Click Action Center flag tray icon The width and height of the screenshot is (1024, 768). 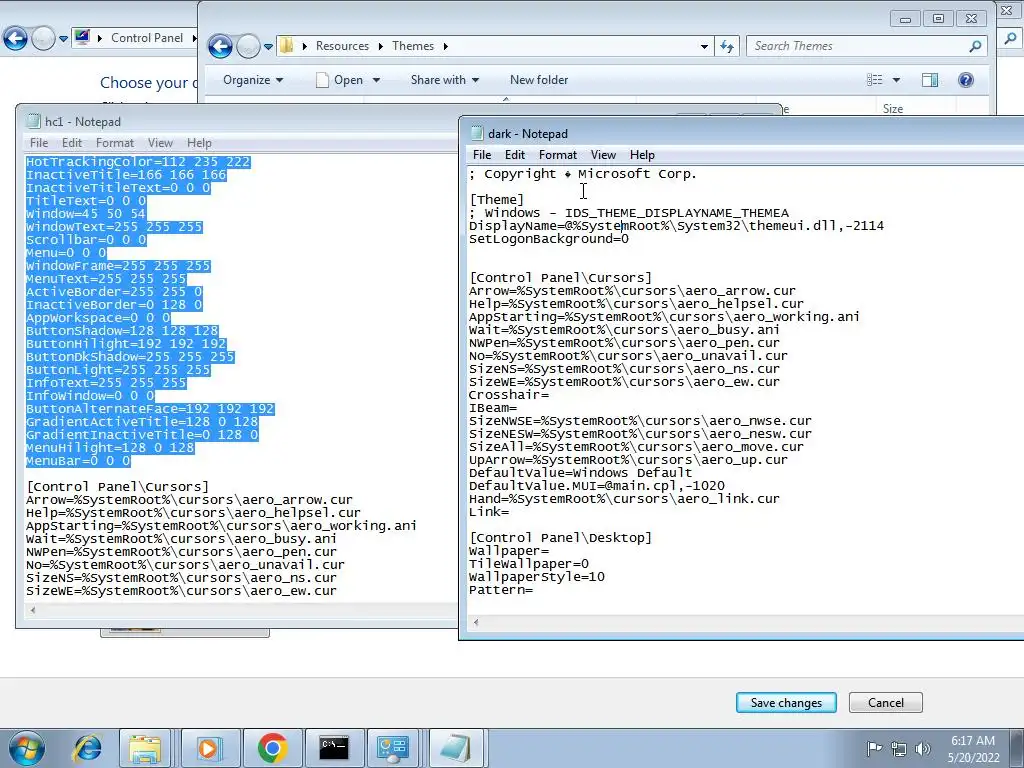[874, 748]
